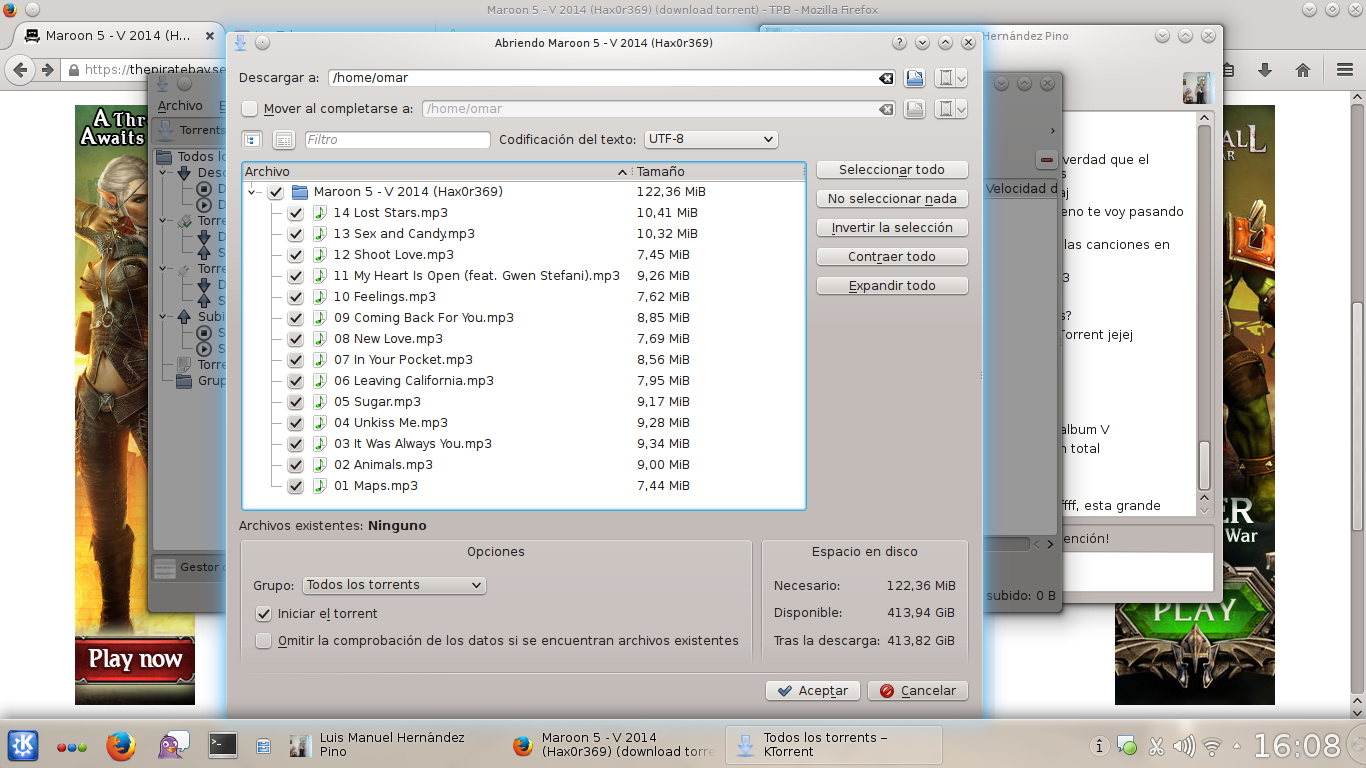This screenshot has height=768, width=1366.
Task: Click the info notifications tray icon
Action: pyautogui.click(x=1099, y=746)
